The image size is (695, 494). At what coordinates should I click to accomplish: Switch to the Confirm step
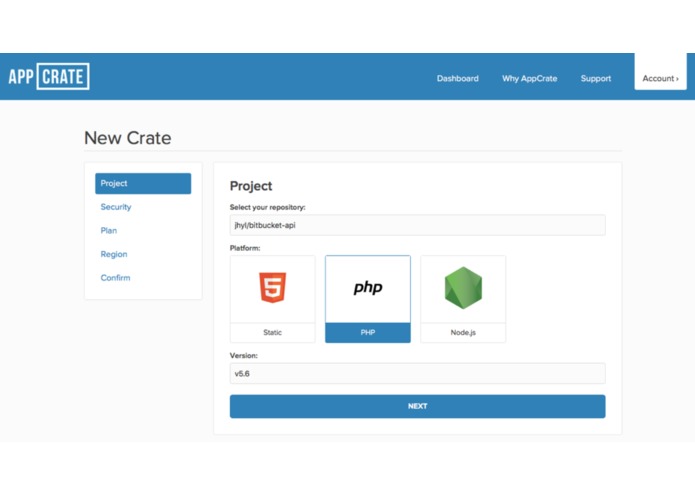coord(115,278)
